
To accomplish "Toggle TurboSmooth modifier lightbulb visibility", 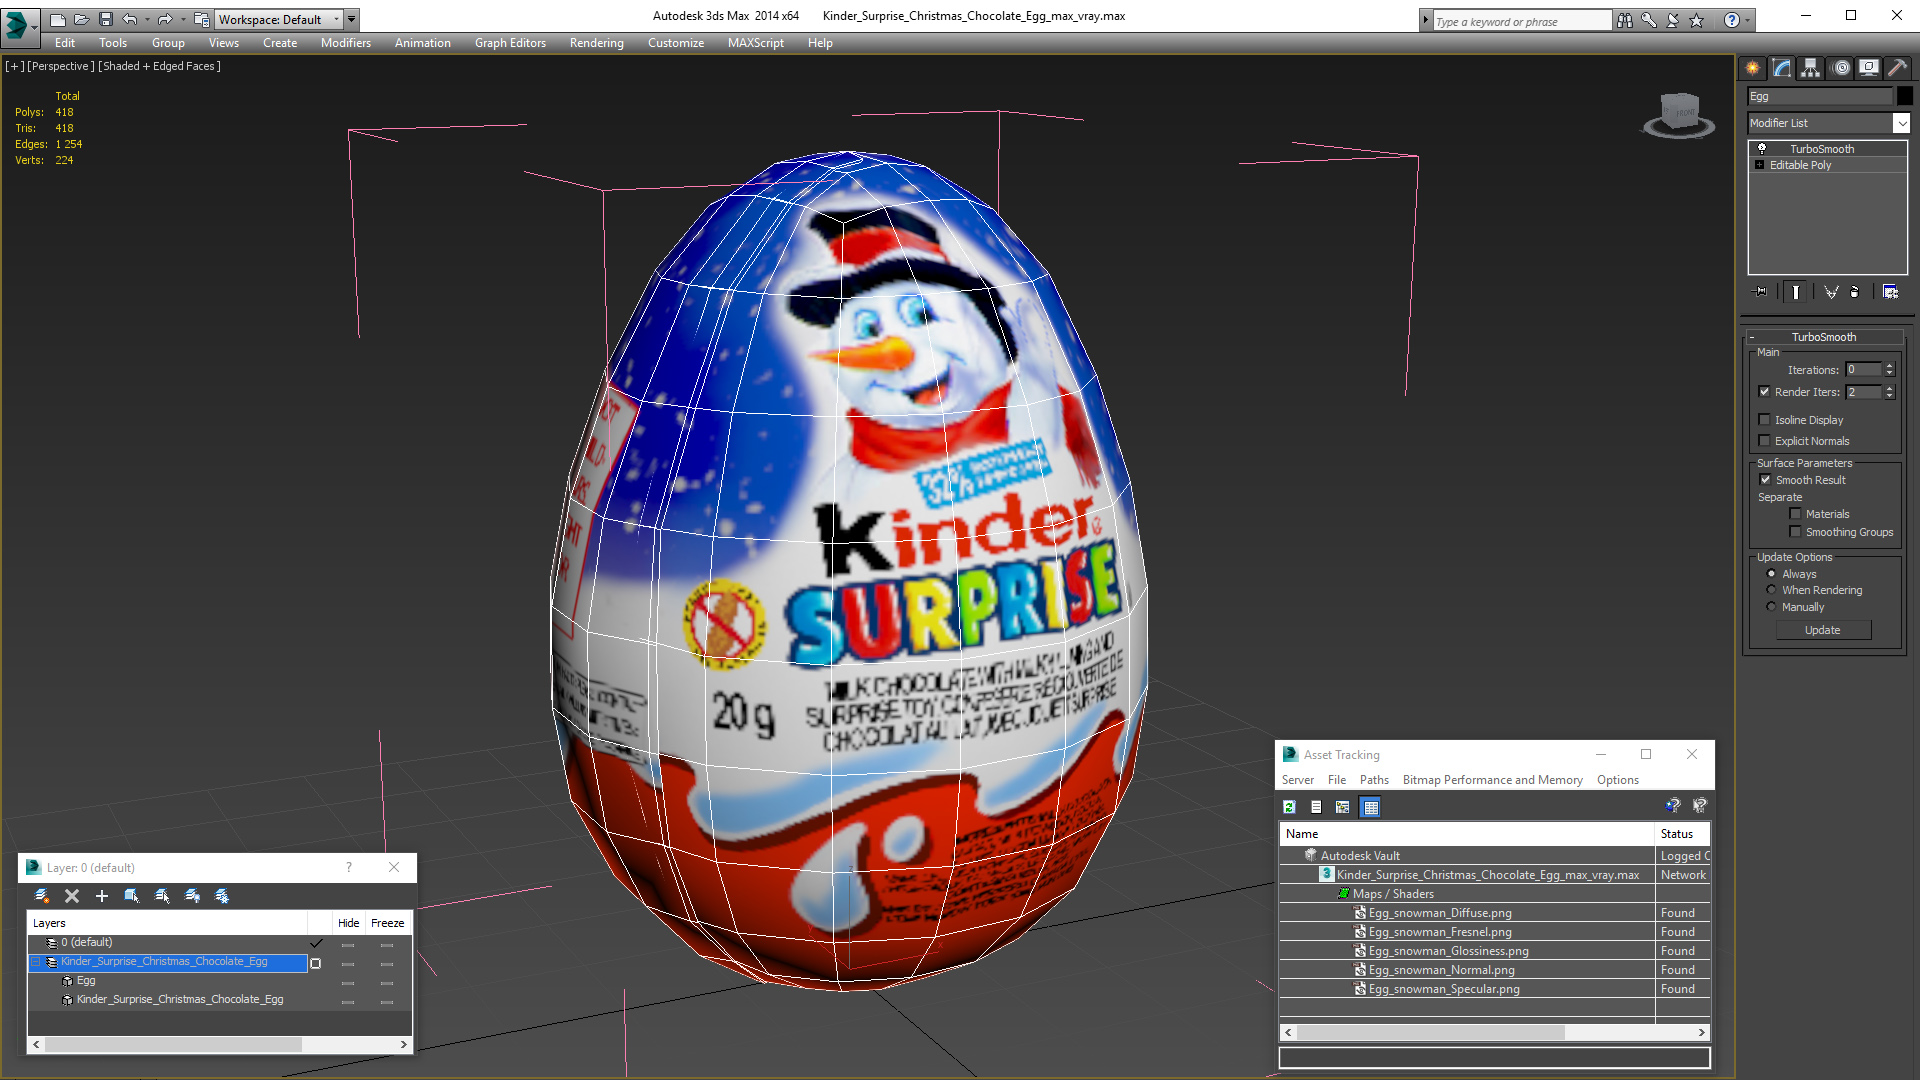I will [x=1762, y=149].
